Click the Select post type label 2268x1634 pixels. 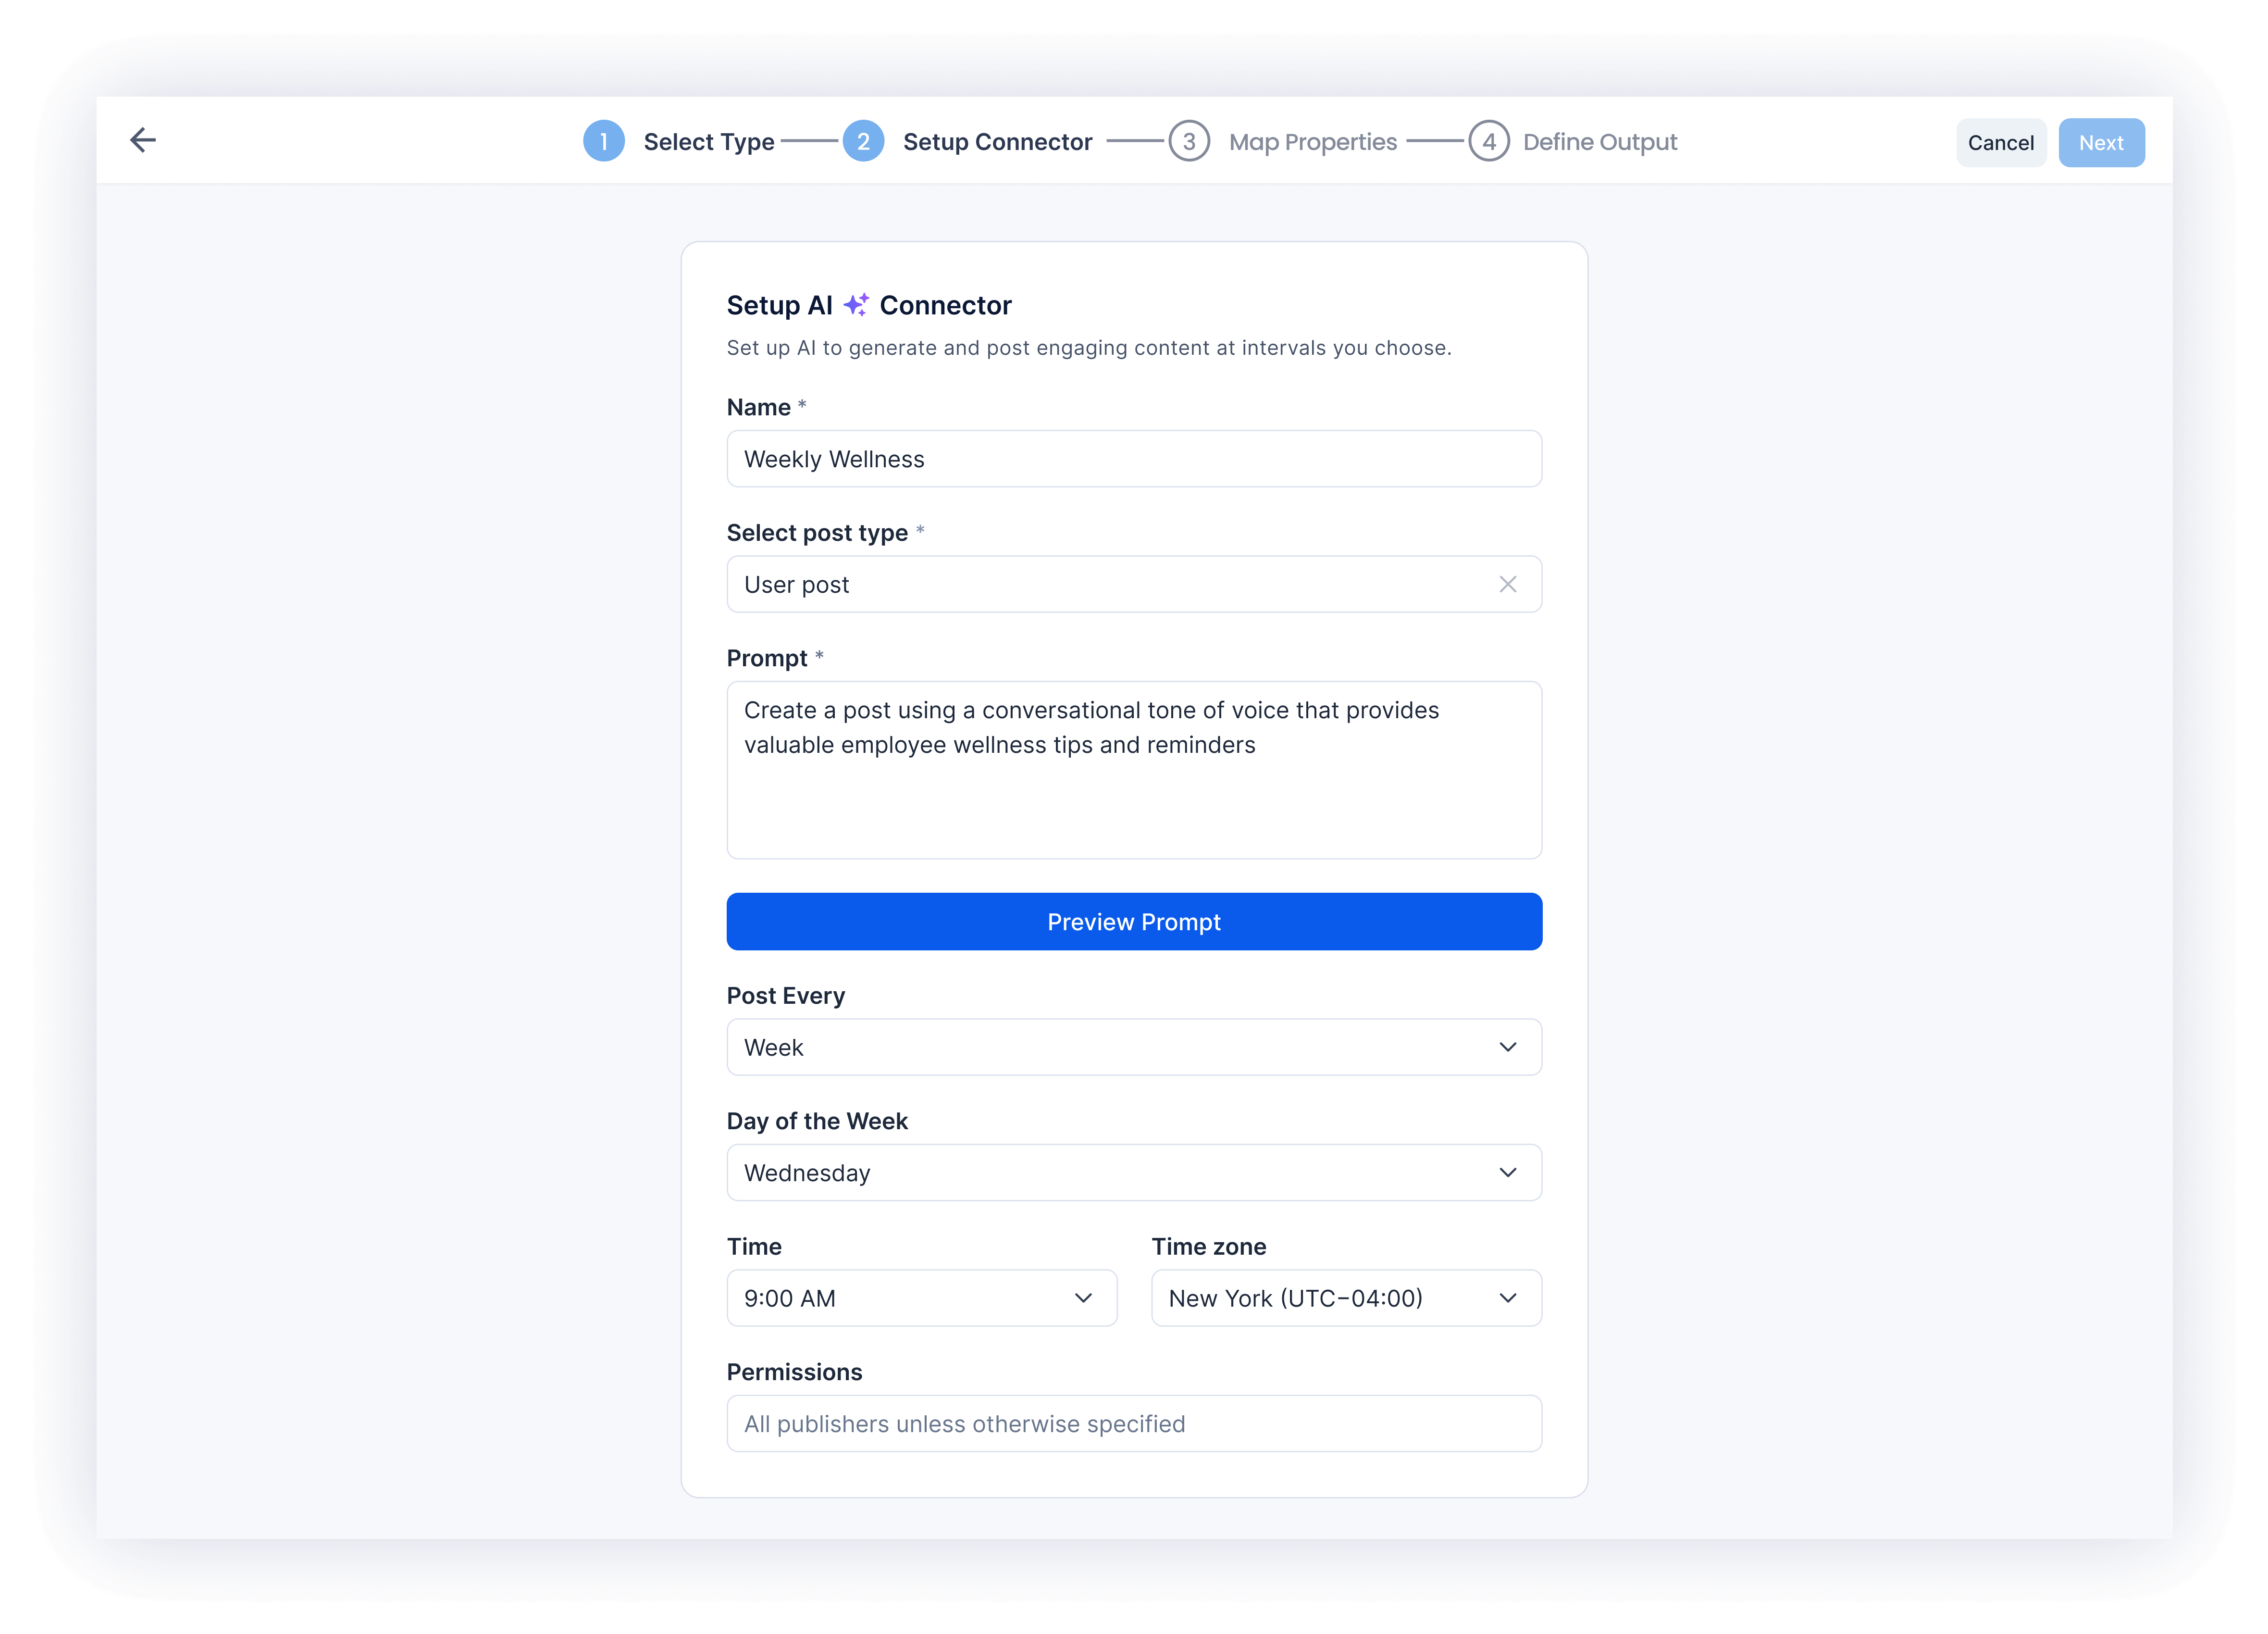(x=817, y=533)
